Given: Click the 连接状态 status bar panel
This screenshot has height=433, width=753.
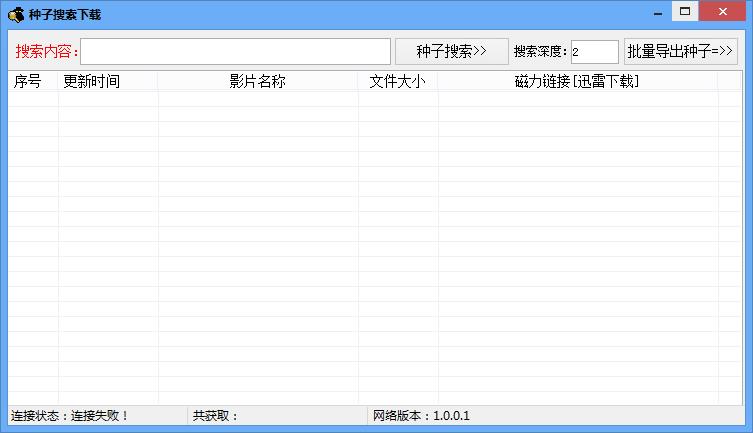Looking at the screenshot, I should click(x=70, y=415).
